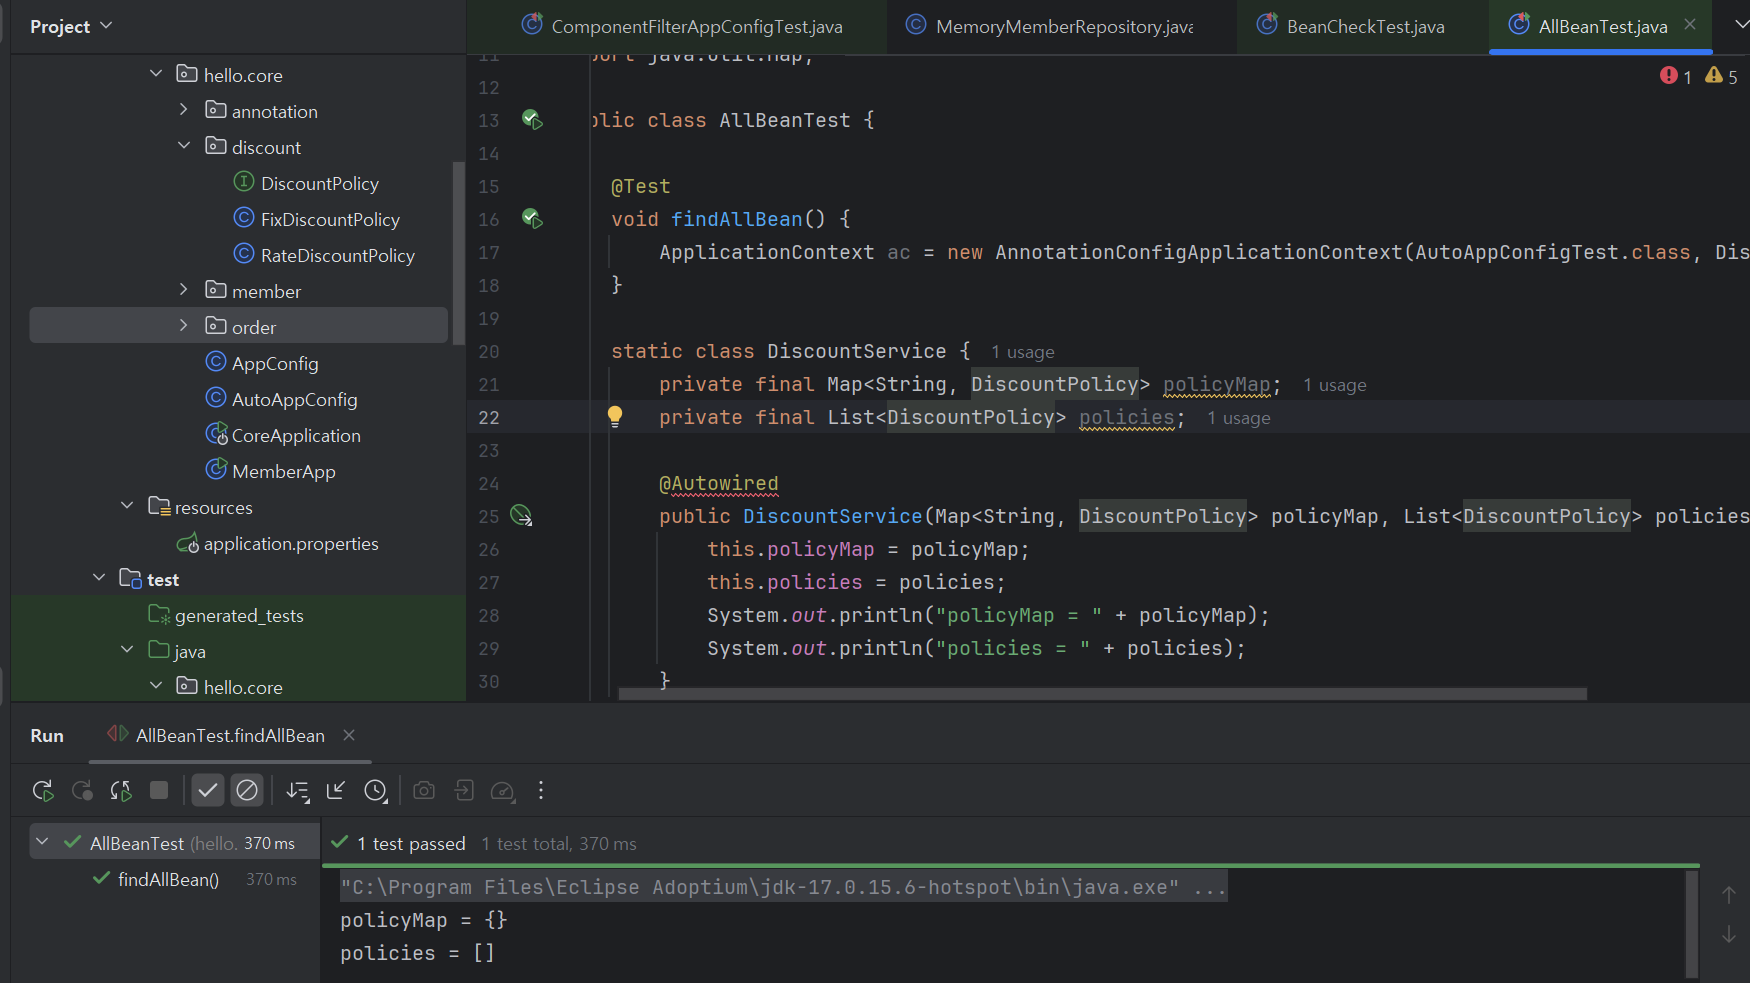Viewport: 1750px width, 983px height.
Task: Click the error count indicator
Action: (x=1676, y=76)
